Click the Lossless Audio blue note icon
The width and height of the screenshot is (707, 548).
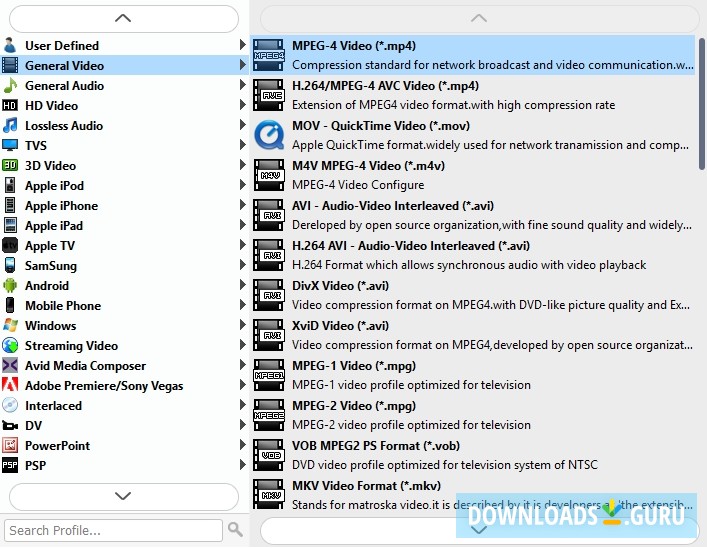click(10, 125)
